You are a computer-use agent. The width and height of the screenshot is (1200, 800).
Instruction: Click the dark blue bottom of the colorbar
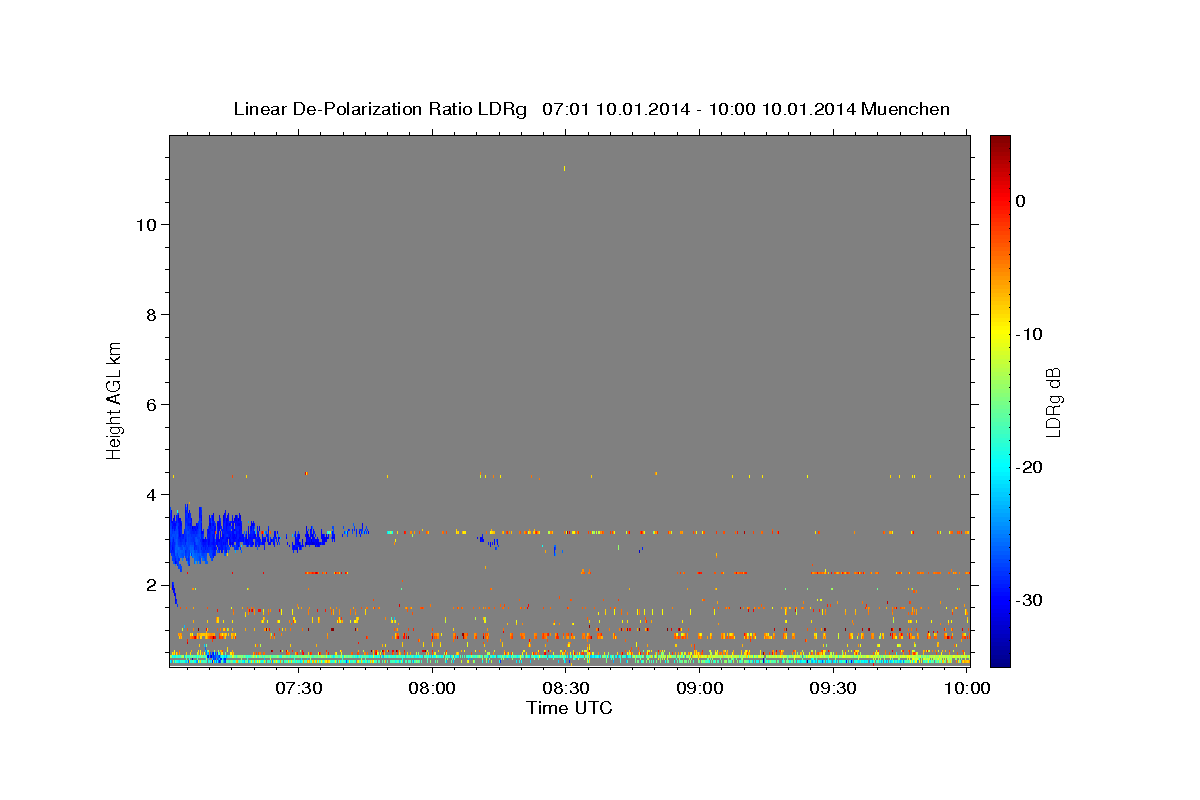(x=1000, y=658)
